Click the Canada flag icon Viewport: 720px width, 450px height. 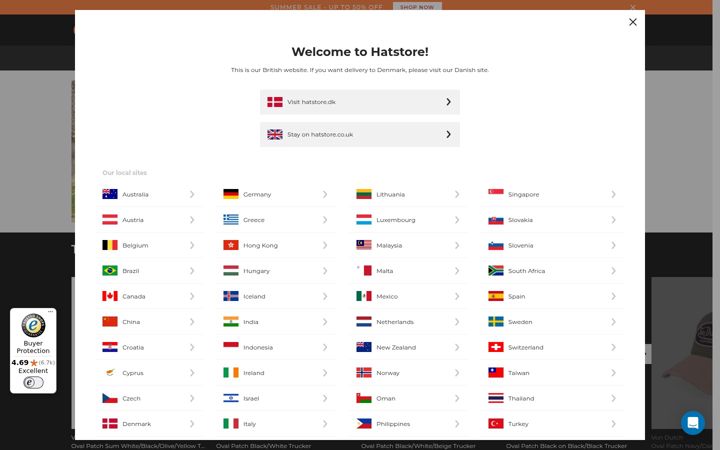coord(110,296)
